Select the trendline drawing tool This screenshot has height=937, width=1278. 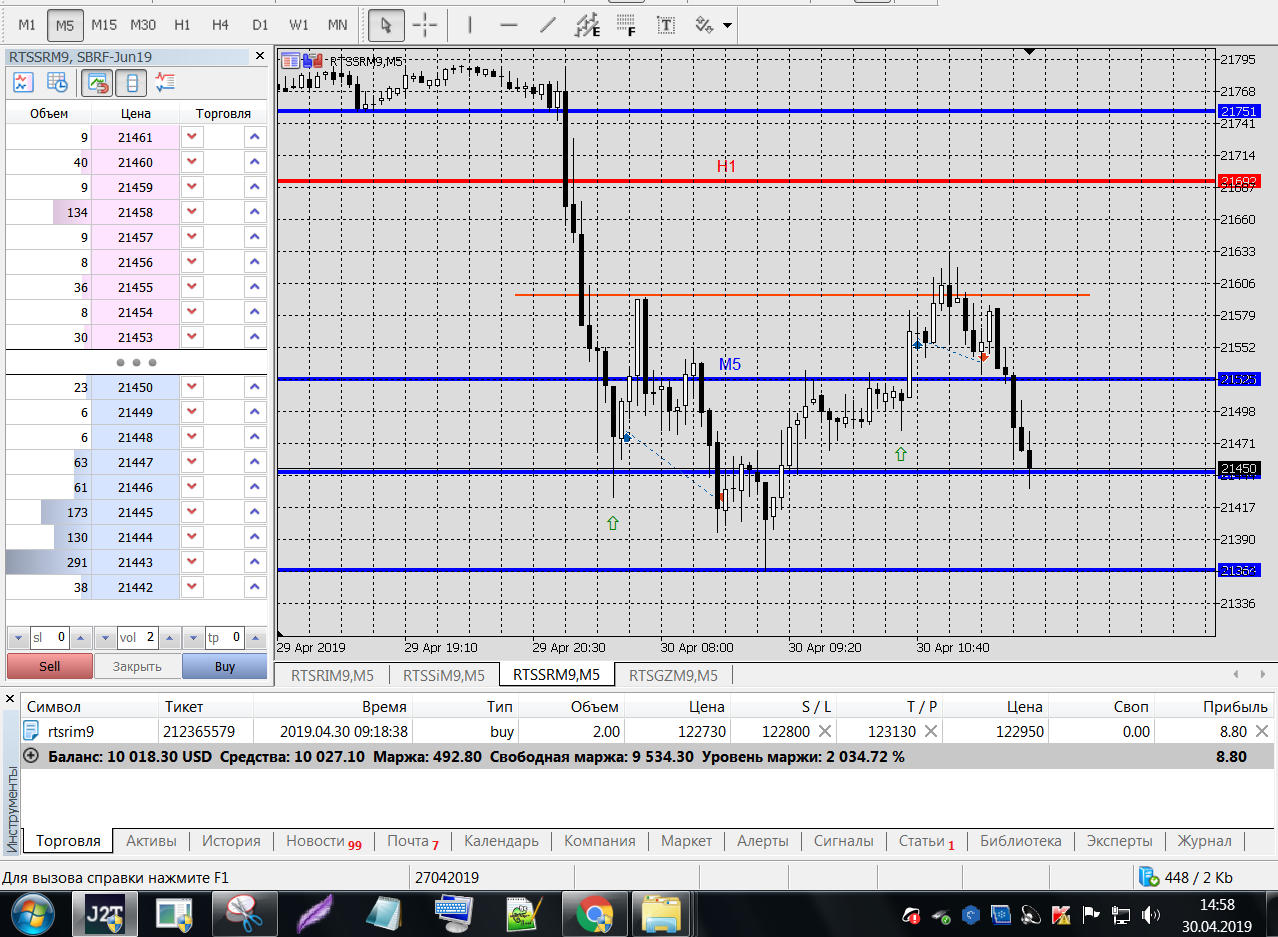pos(547,24)
